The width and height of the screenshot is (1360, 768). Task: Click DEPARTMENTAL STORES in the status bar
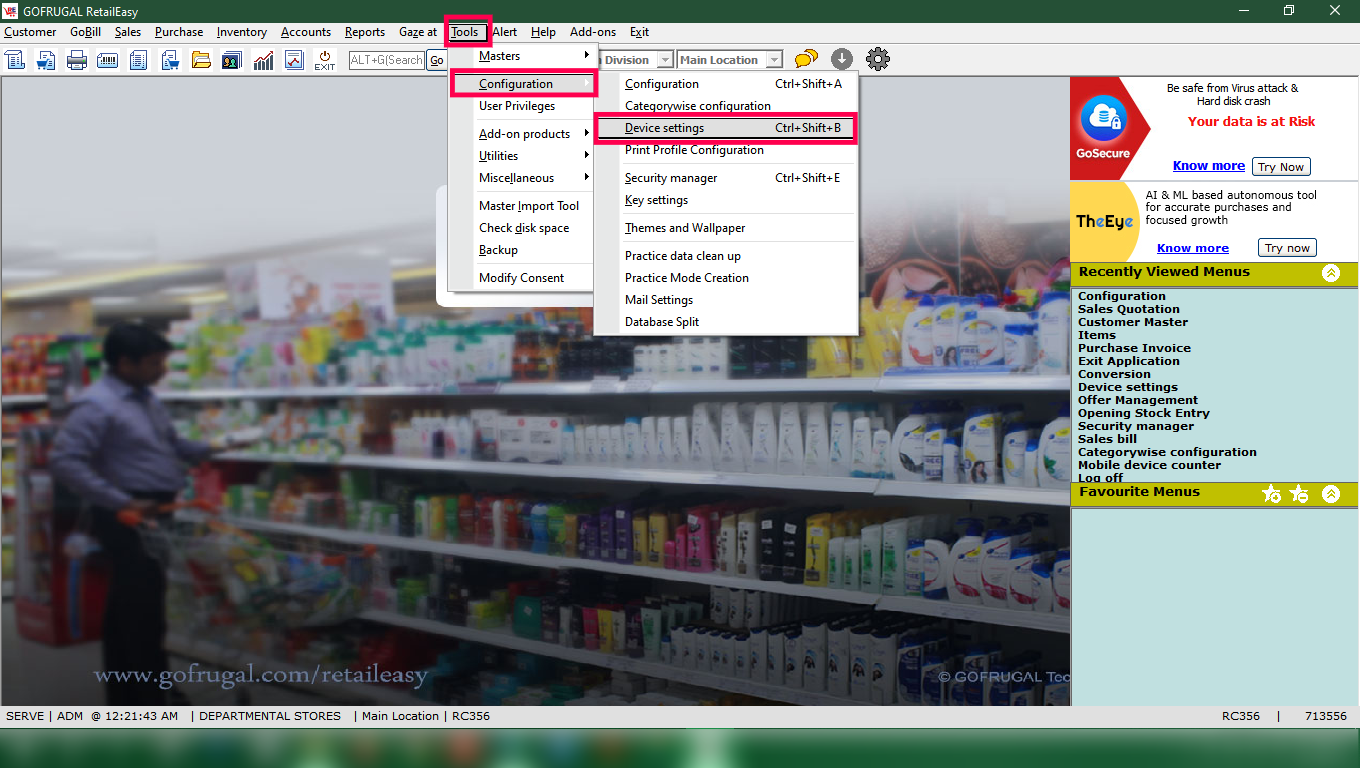pyautogui.click(x=270, y=716)
